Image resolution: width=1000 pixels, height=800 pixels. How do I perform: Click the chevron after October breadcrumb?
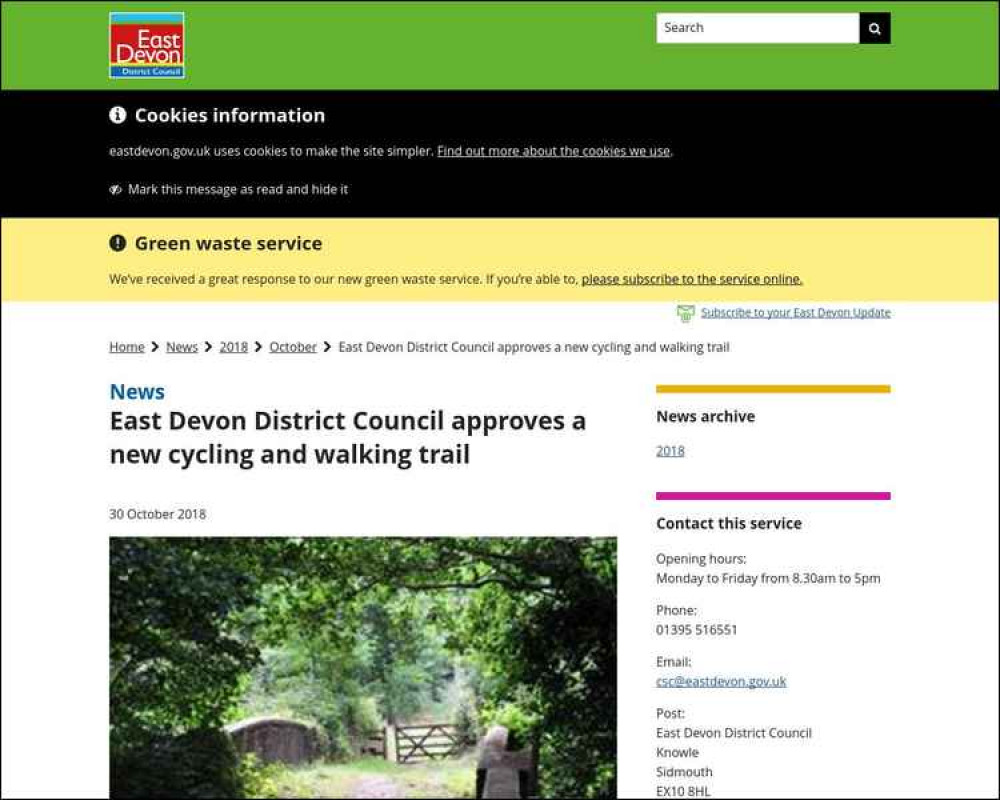pyautogui.click(x=327, y=347)
